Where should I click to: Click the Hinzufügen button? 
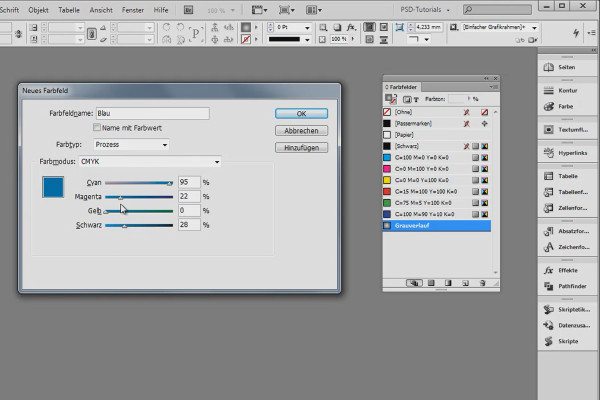point(302,148)
